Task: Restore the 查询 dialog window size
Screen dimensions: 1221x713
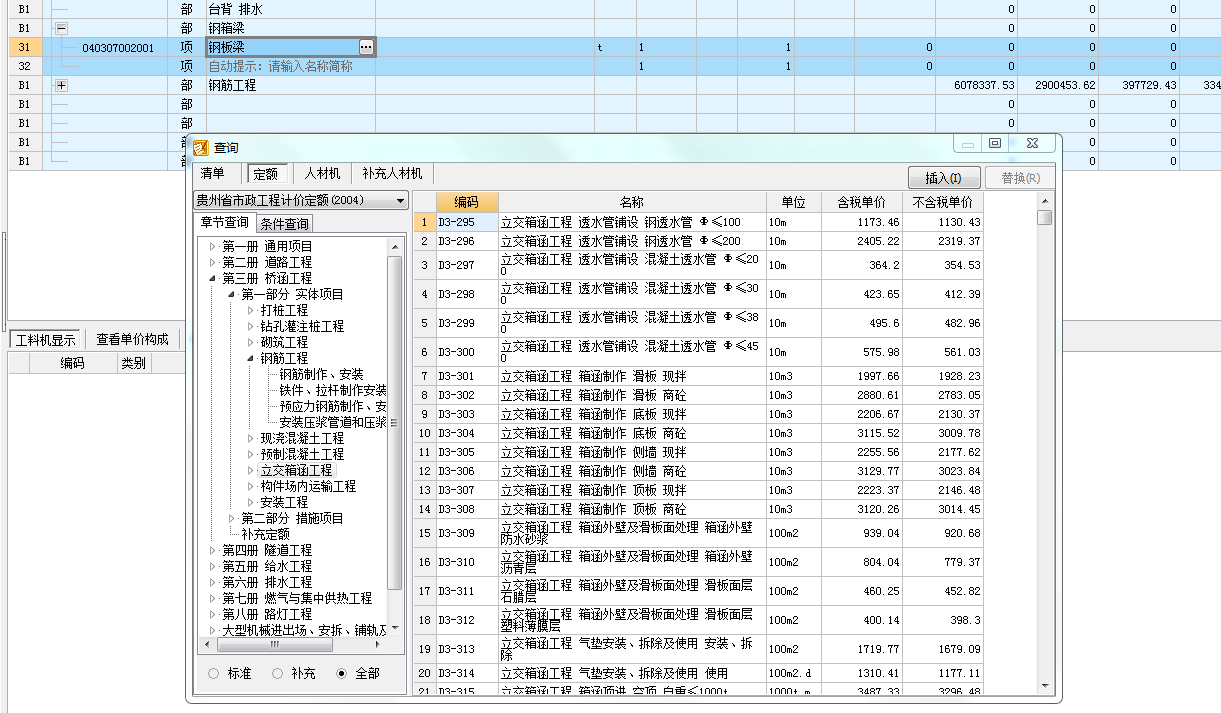Action: point(994,144)
